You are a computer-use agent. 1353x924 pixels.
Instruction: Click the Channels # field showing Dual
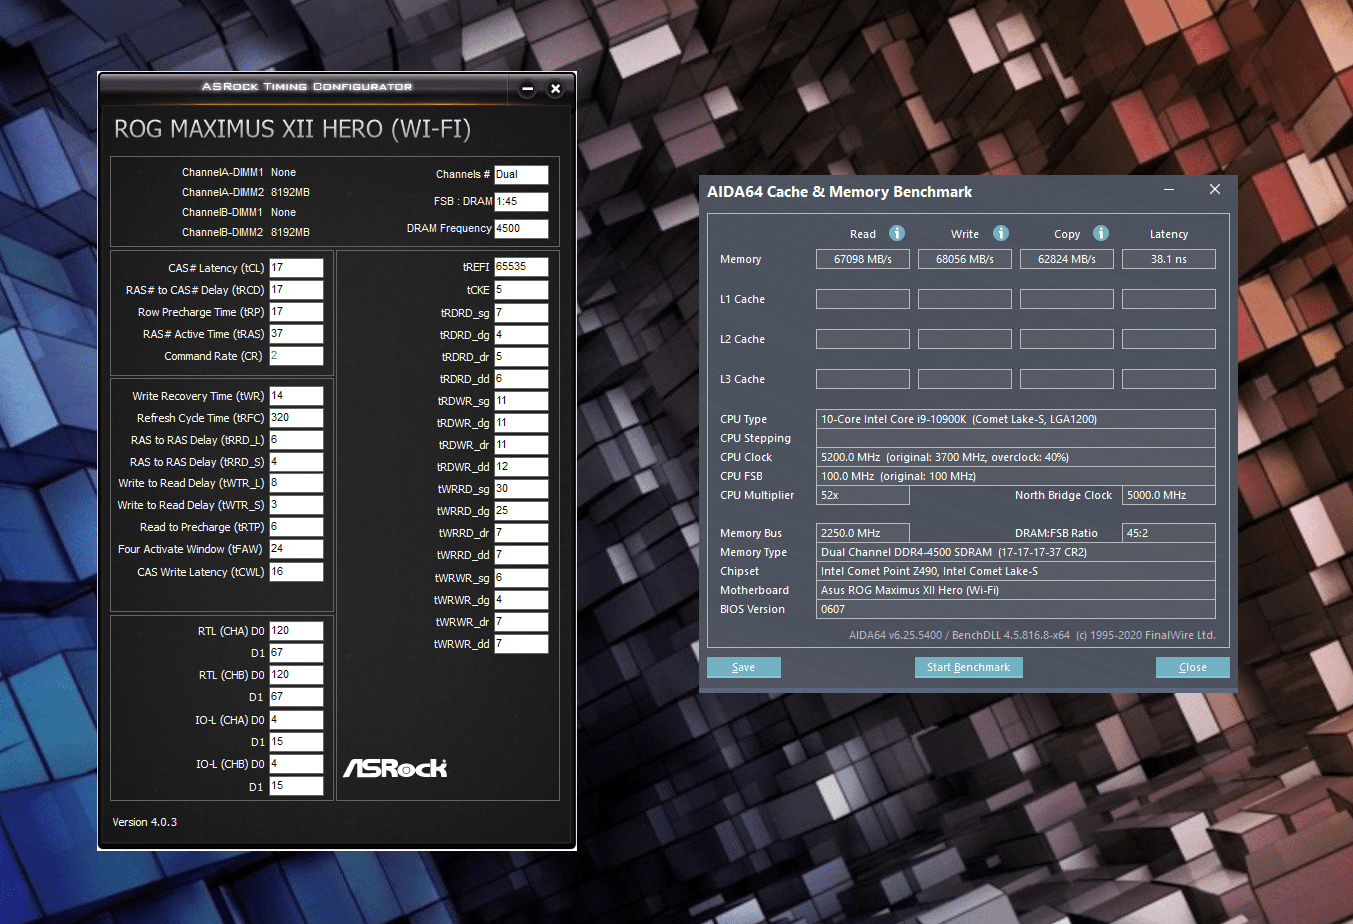pos(521,174)
